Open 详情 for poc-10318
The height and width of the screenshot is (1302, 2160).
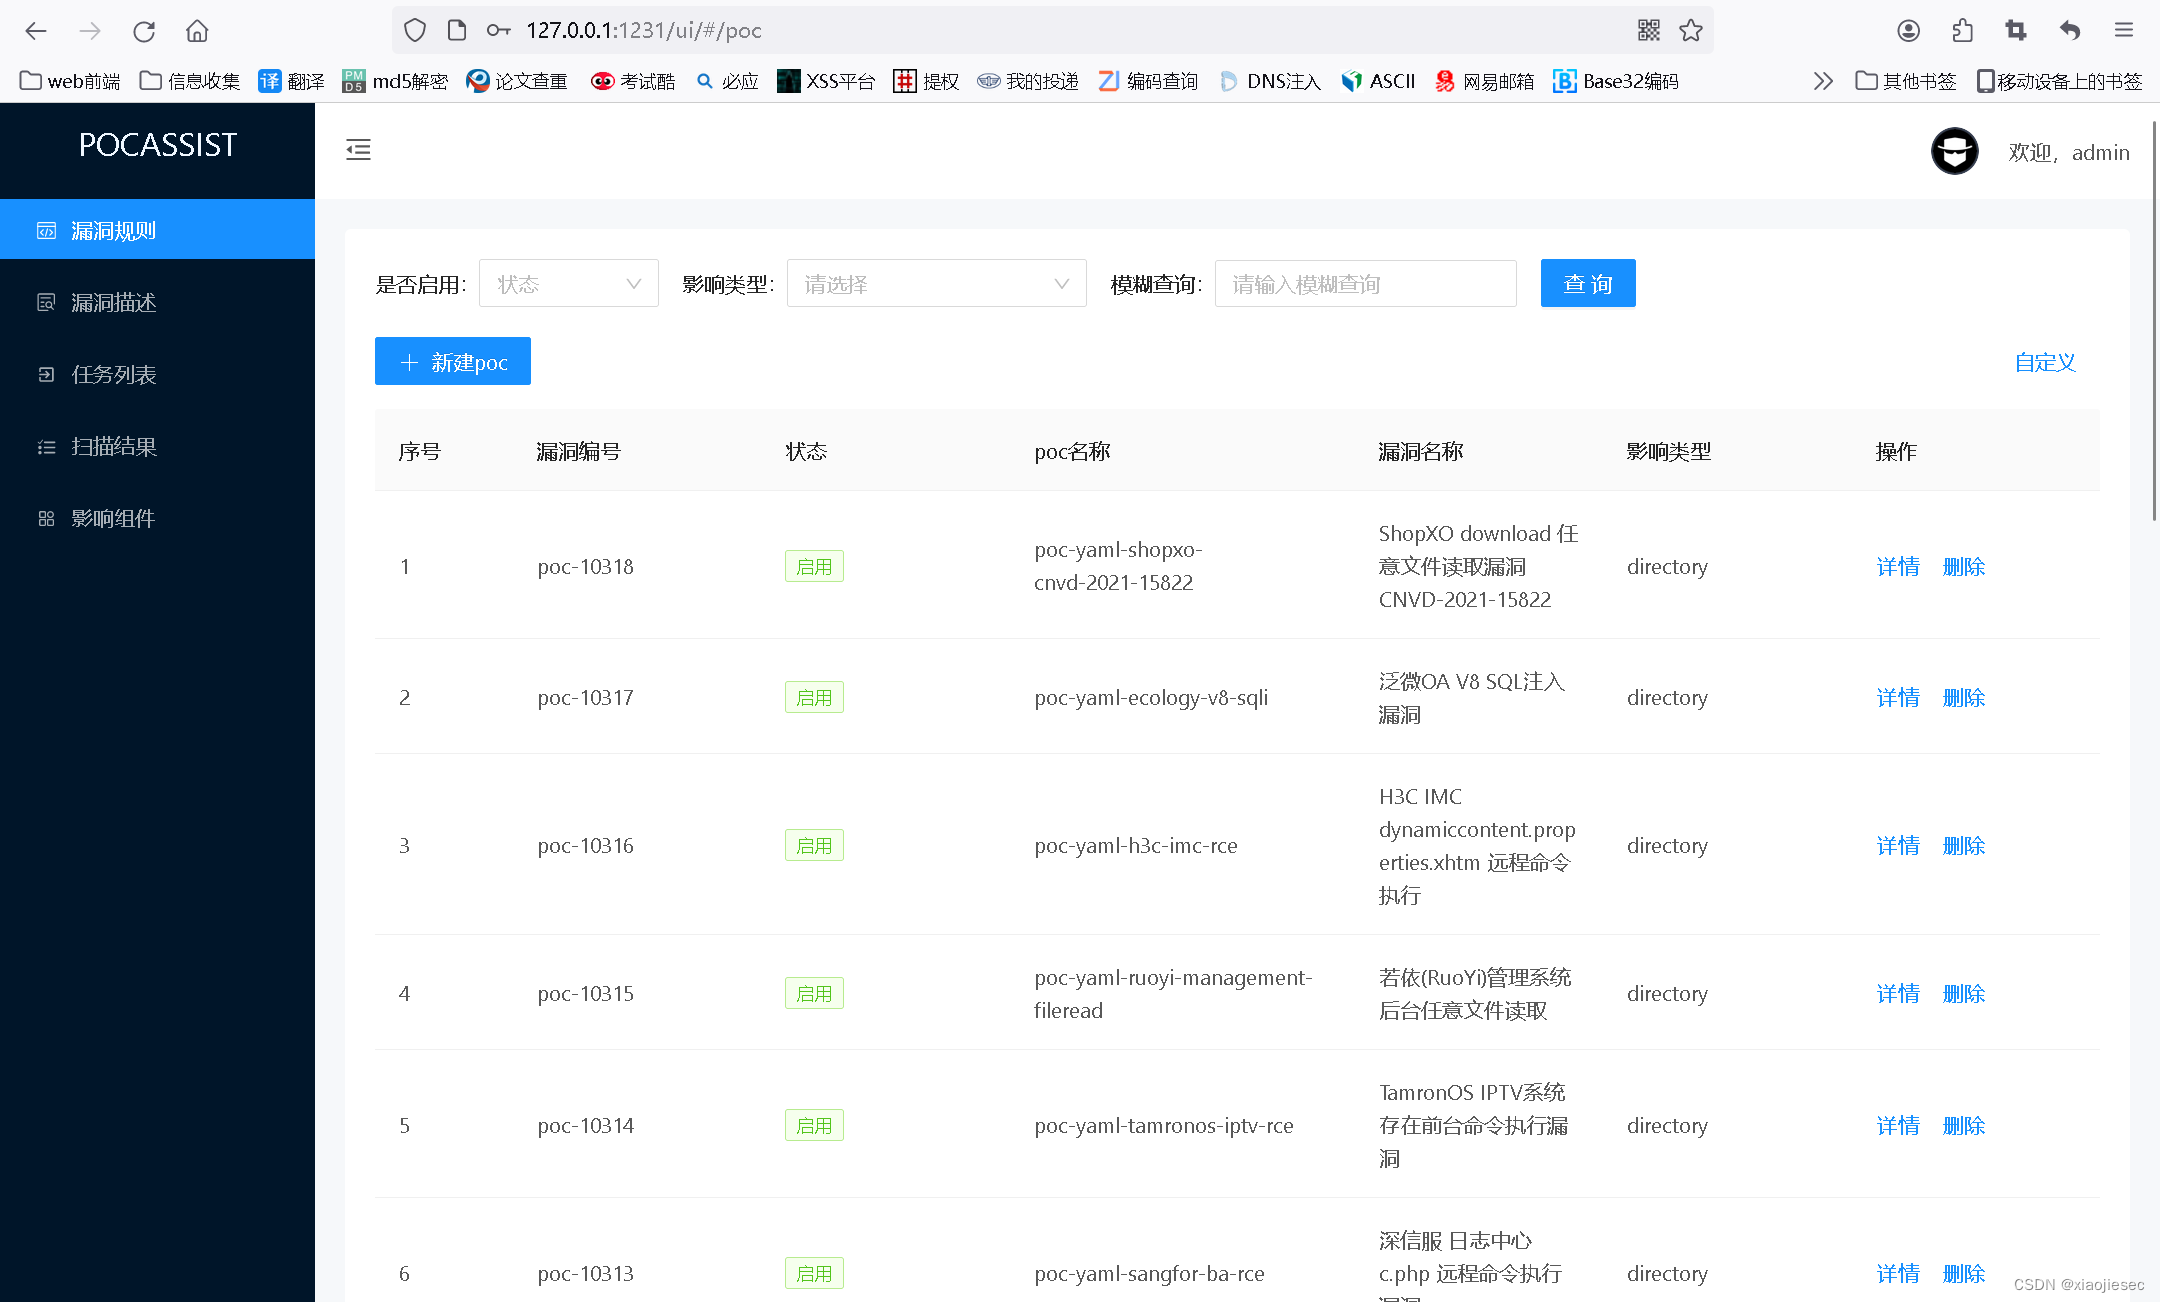tap(1897, 567)
